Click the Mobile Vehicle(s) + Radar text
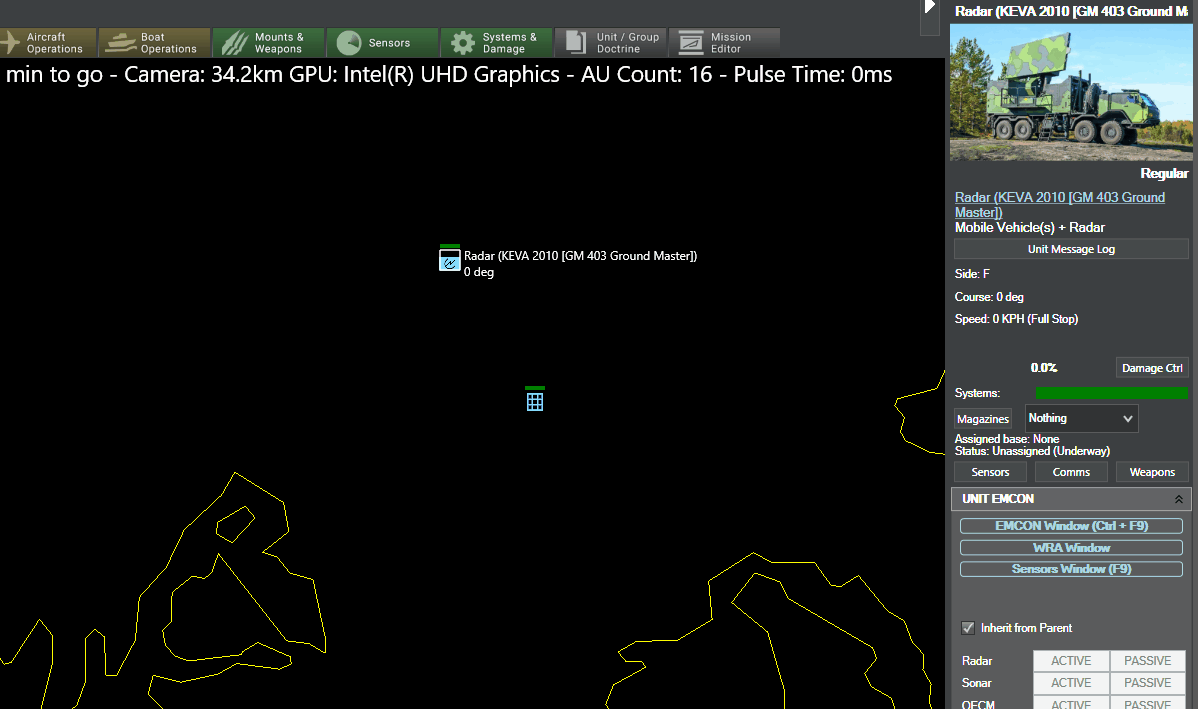 click(x=1029, y=228)
